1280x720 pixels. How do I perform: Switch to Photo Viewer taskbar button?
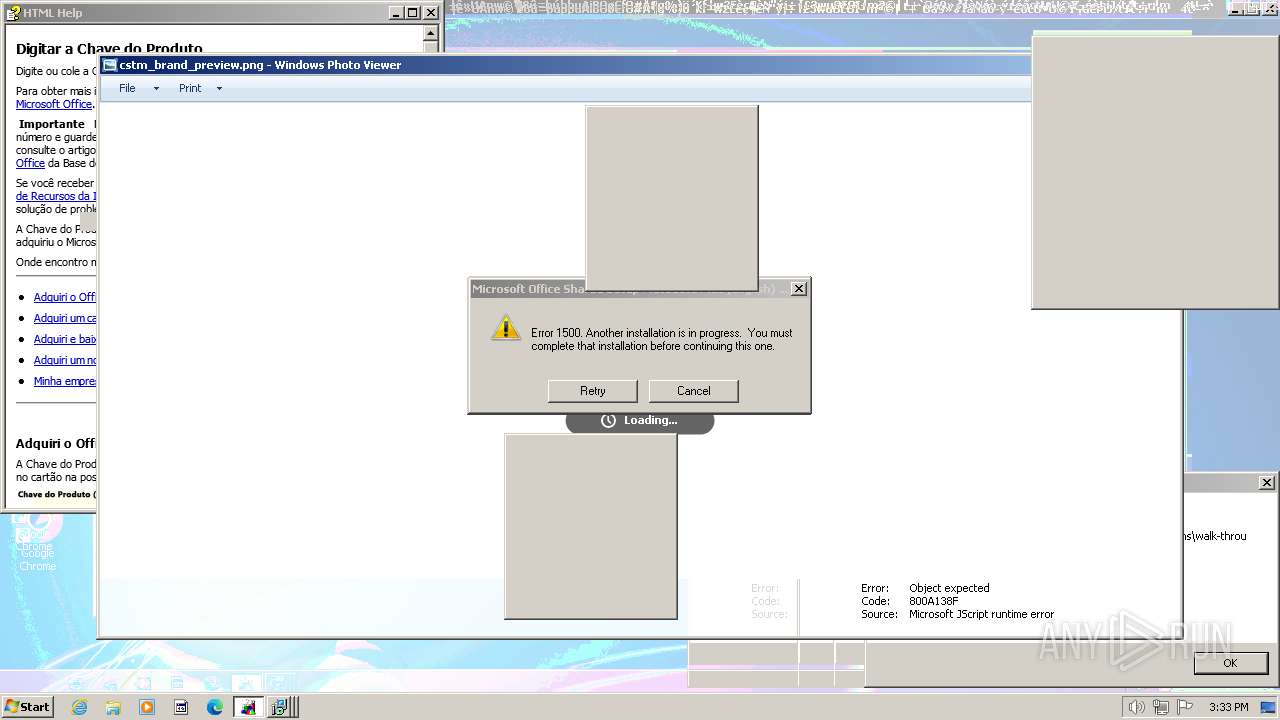point(248,707)
